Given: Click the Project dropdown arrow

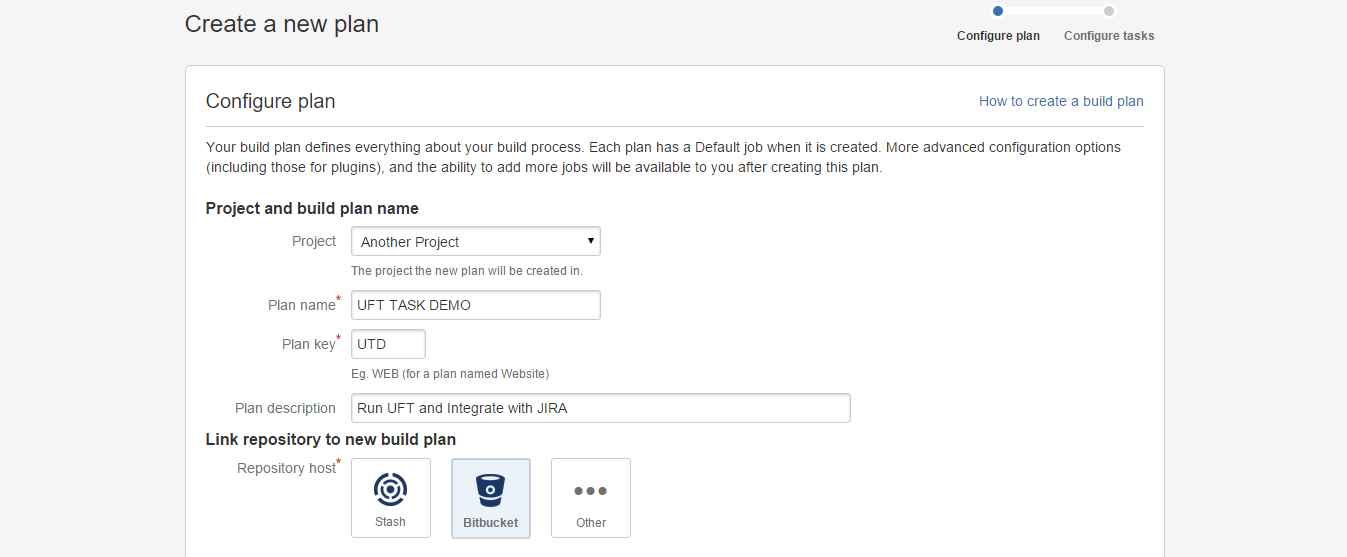Looking at the screenshot, I should pos(591,241).
